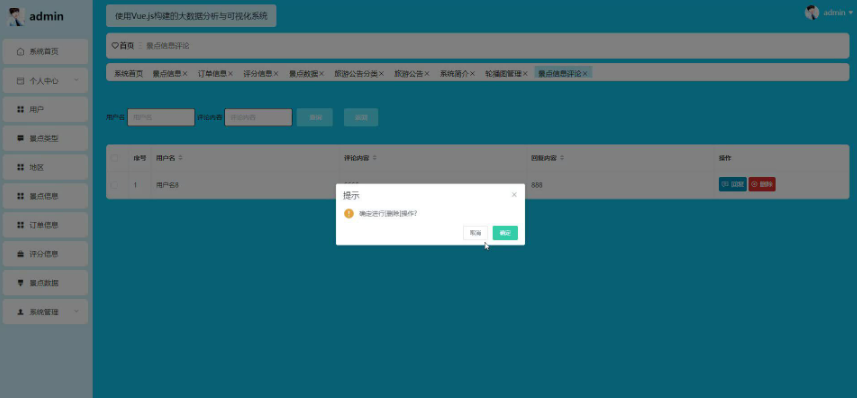Close the 订单信息 tab

(x=230, y=73)
